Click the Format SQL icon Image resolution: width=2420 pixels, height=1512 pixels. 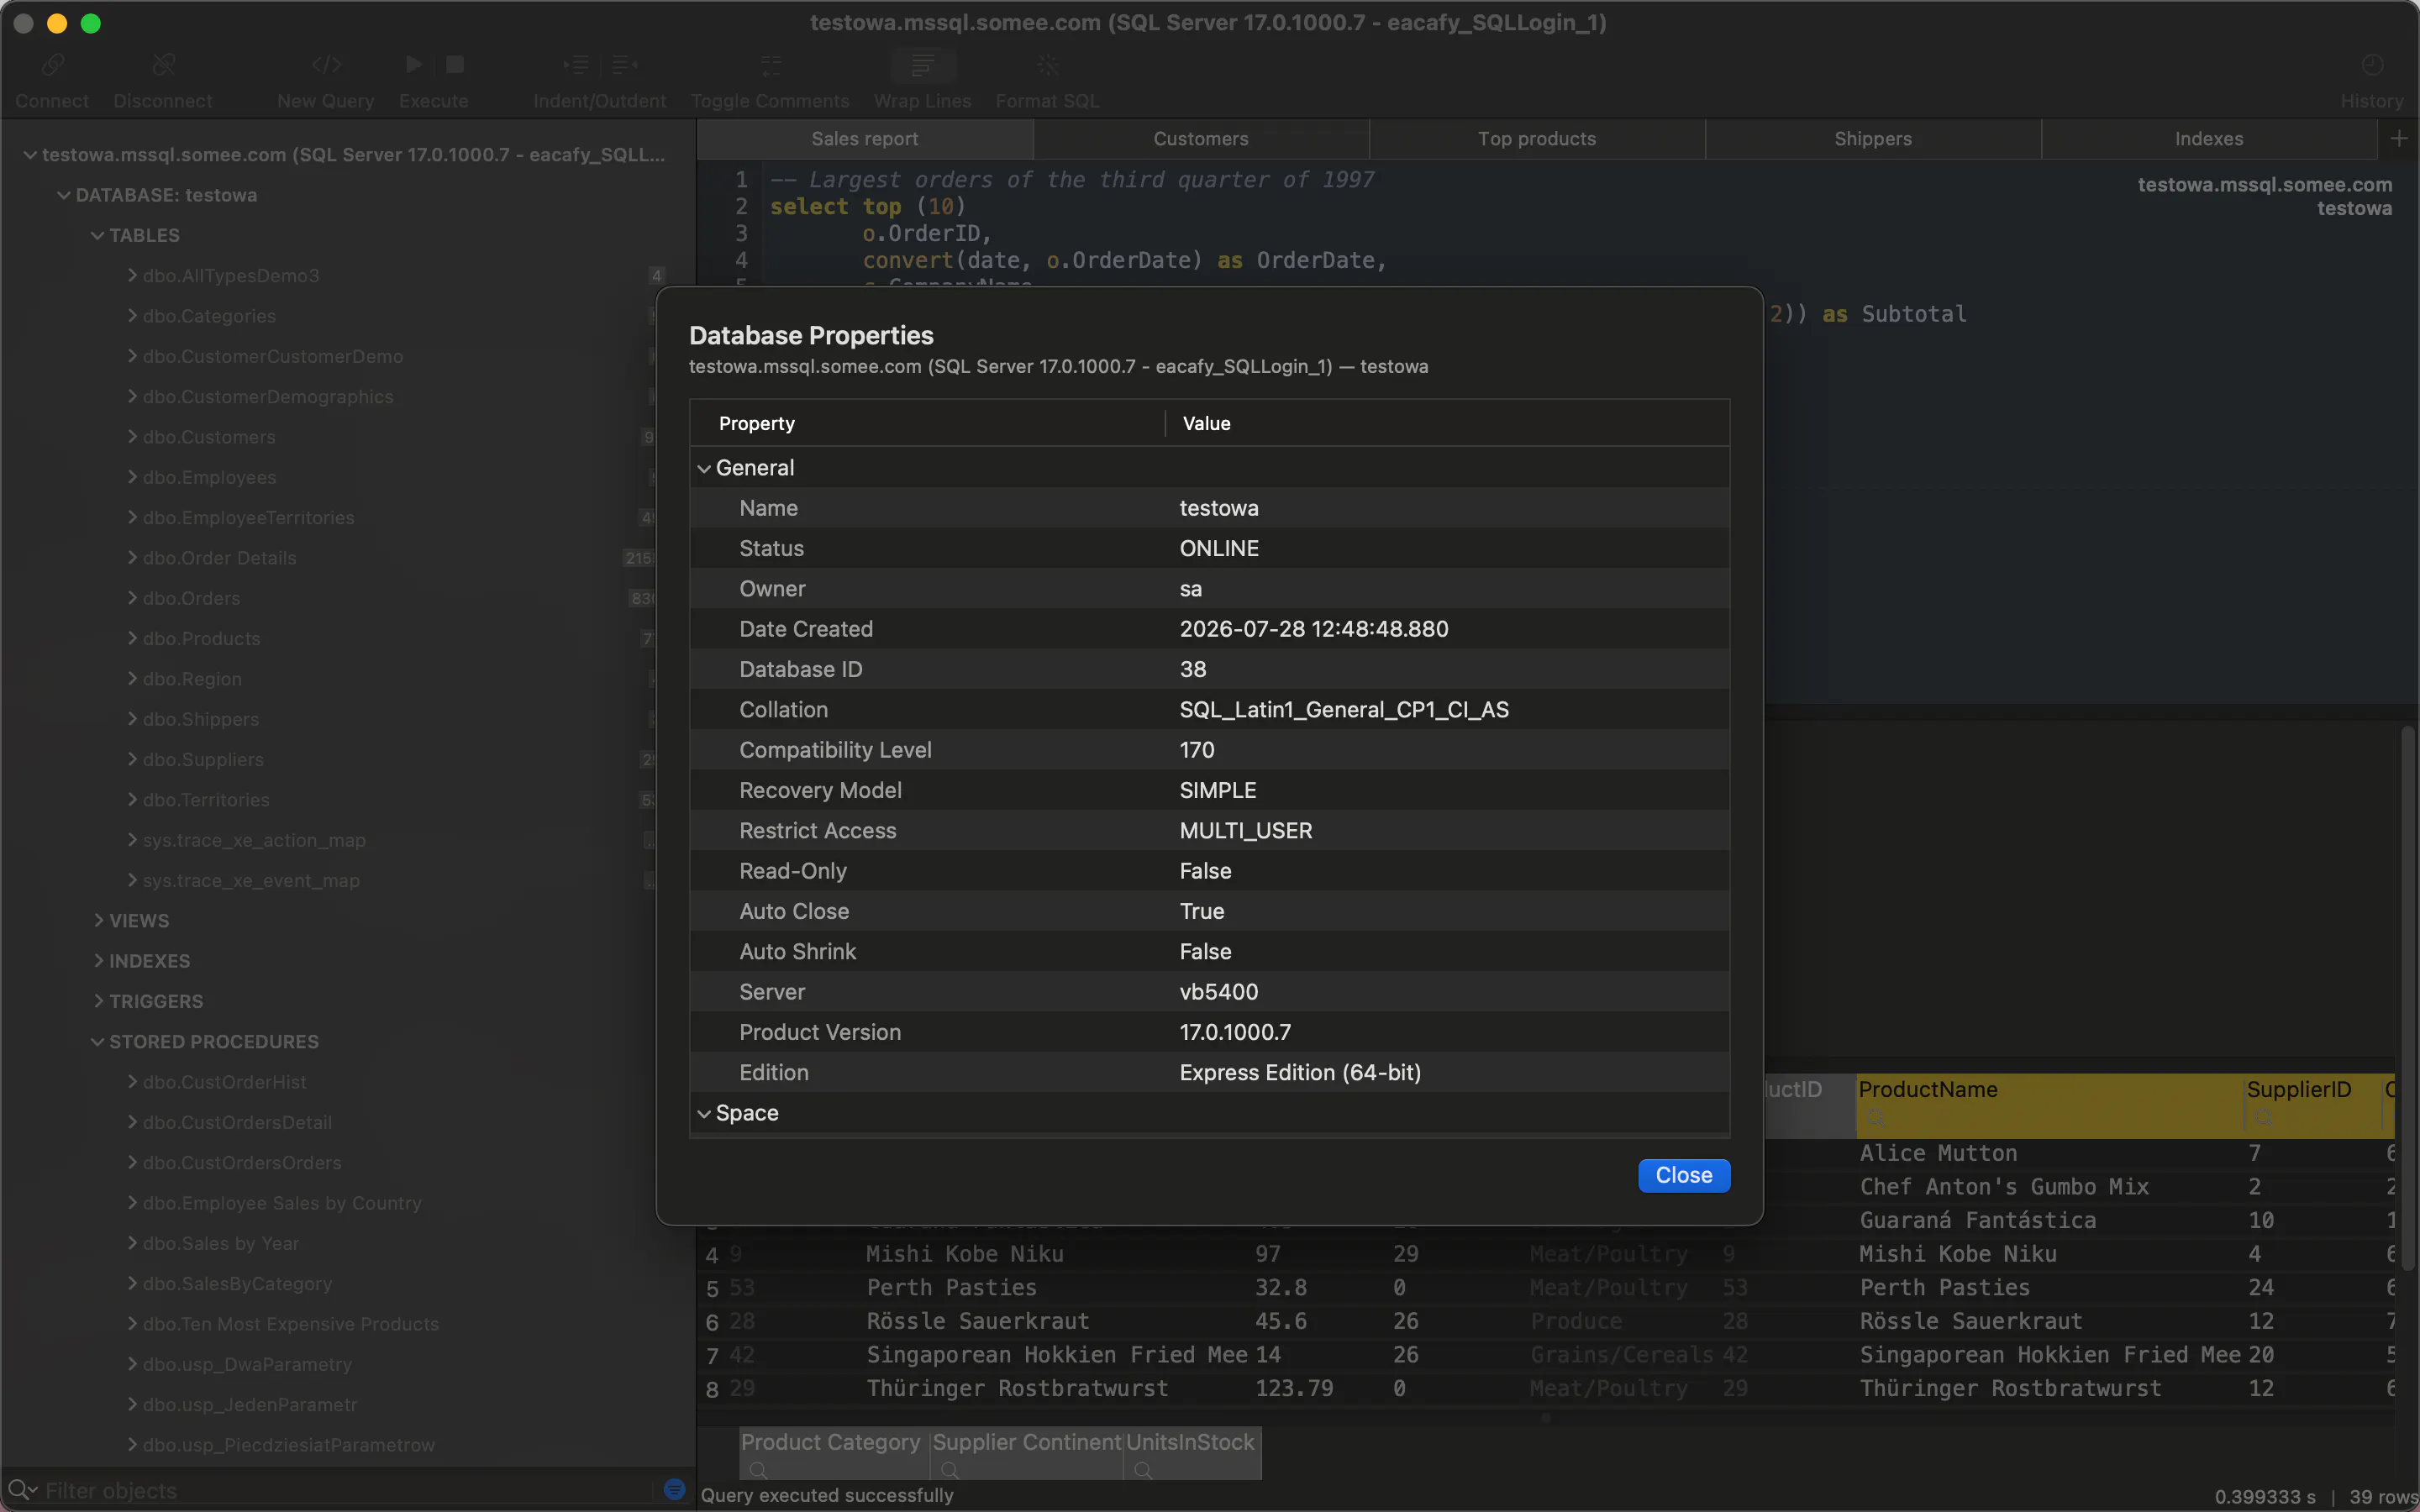[x=1047, y=65]
